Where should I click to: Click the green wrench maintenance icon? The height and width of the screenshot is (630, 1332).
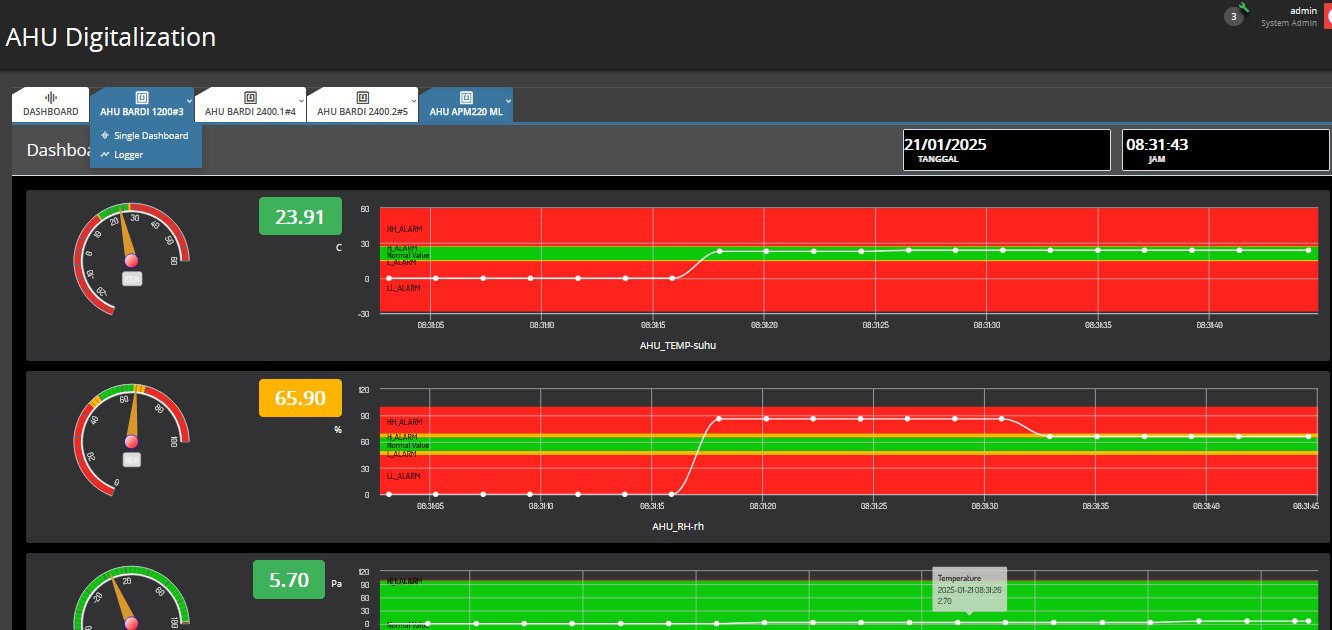1244,9
